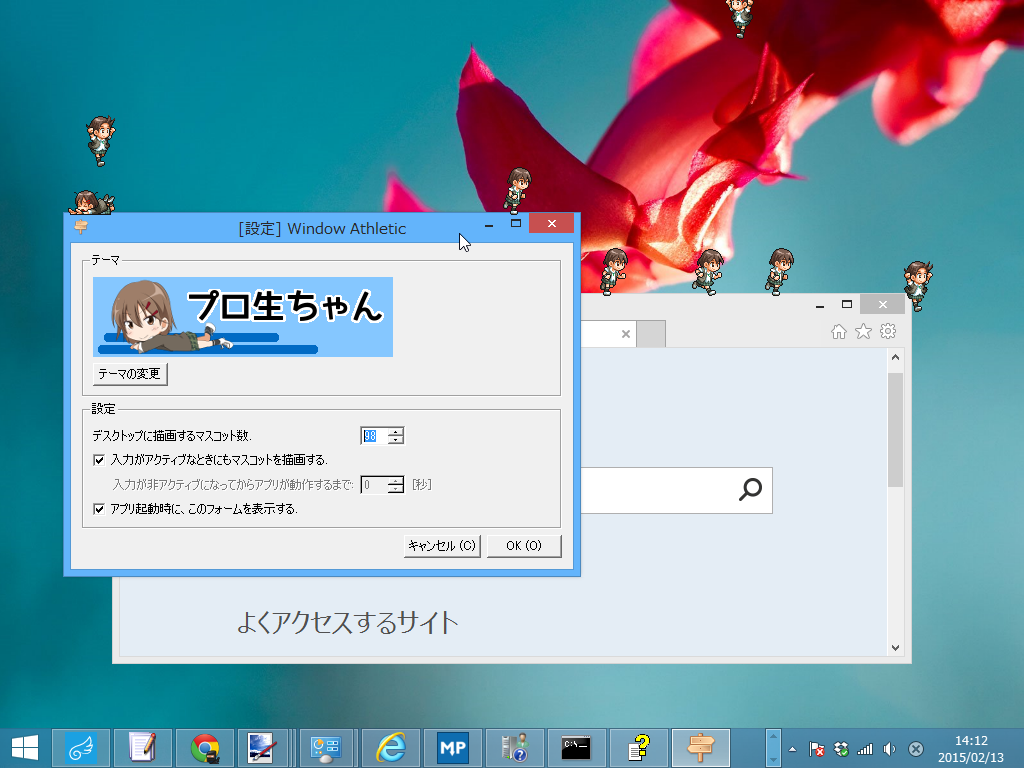Screen dimensions: 1024x768
Task: Click the テーマの変更 button
Action: tap(130, 374)
